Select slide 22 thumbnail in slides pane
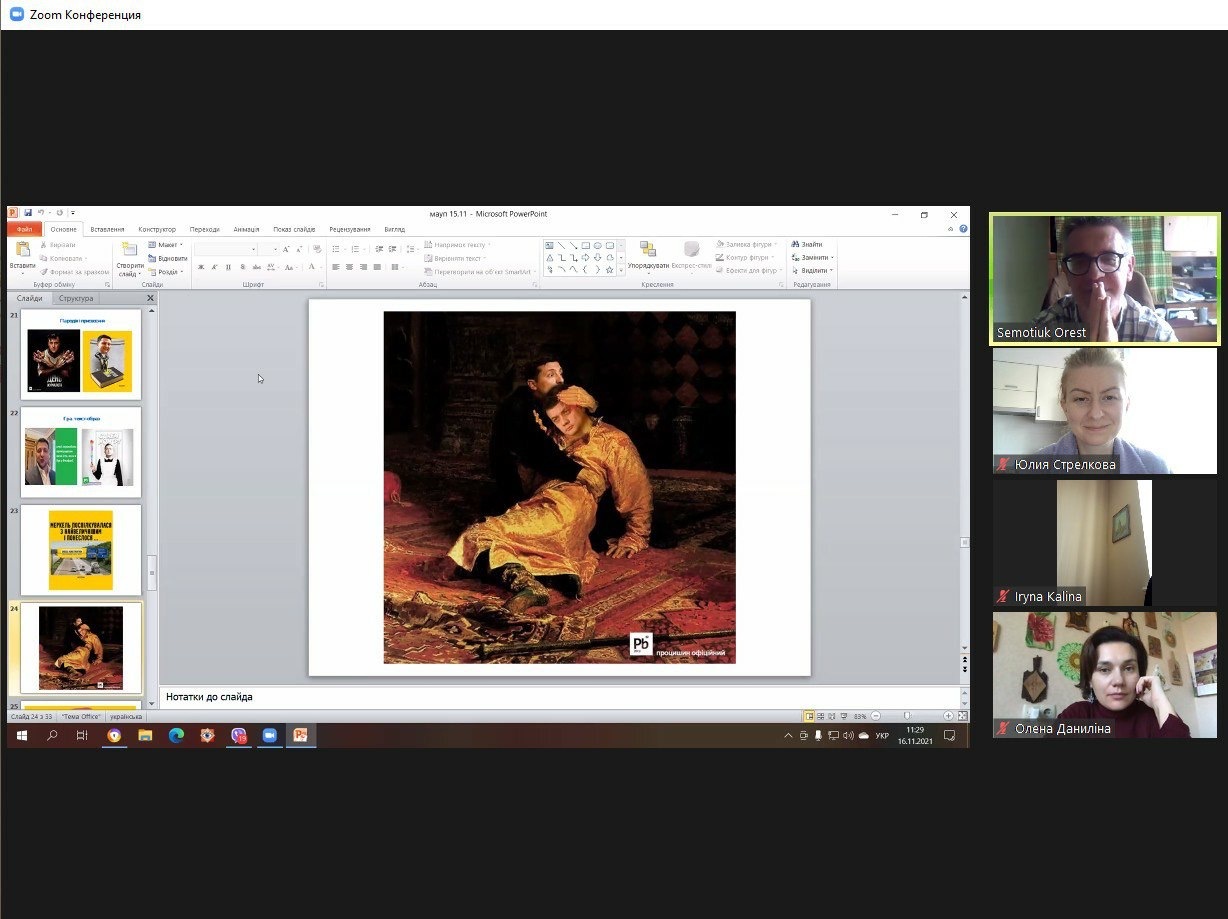Viewport: 1228px width, 919px height. [80, 452]
